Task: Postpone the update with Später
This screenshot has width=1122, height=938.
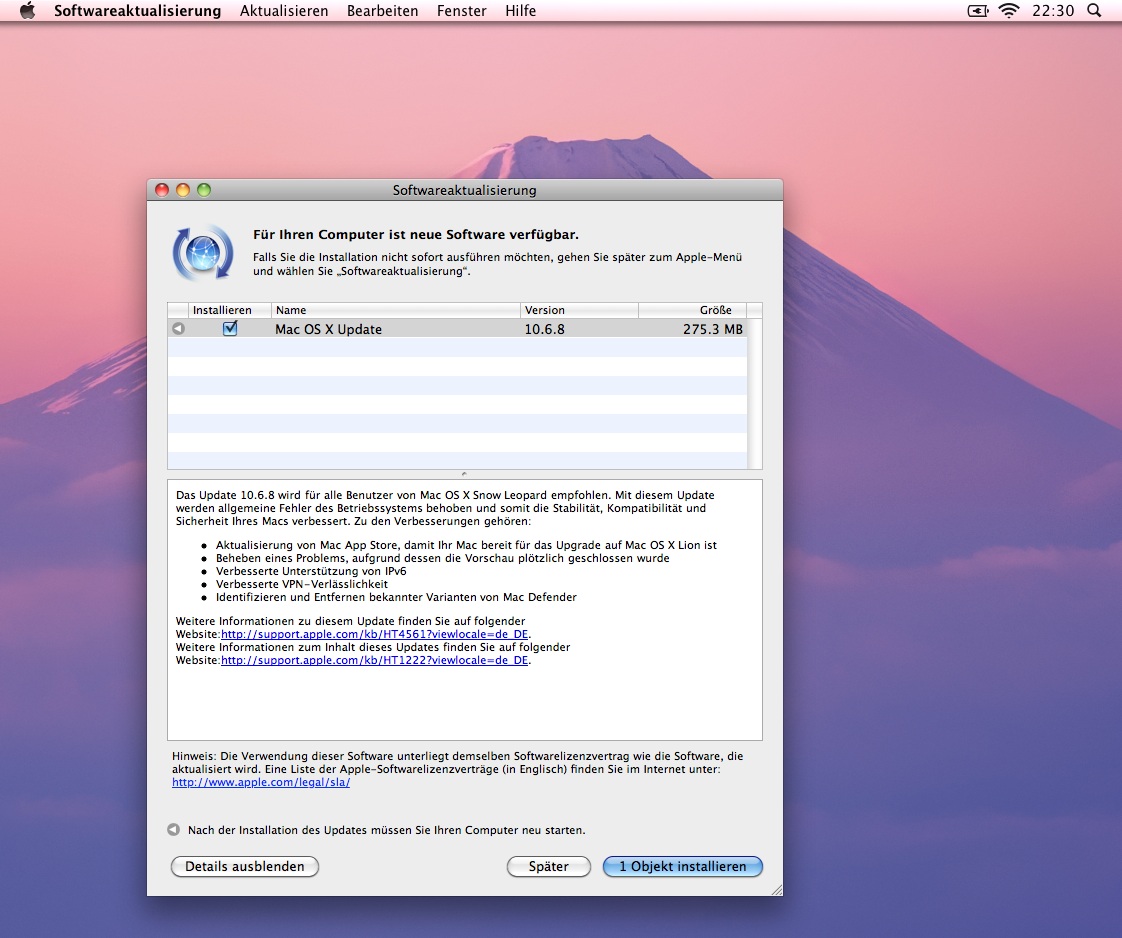Action: (549, 866)
